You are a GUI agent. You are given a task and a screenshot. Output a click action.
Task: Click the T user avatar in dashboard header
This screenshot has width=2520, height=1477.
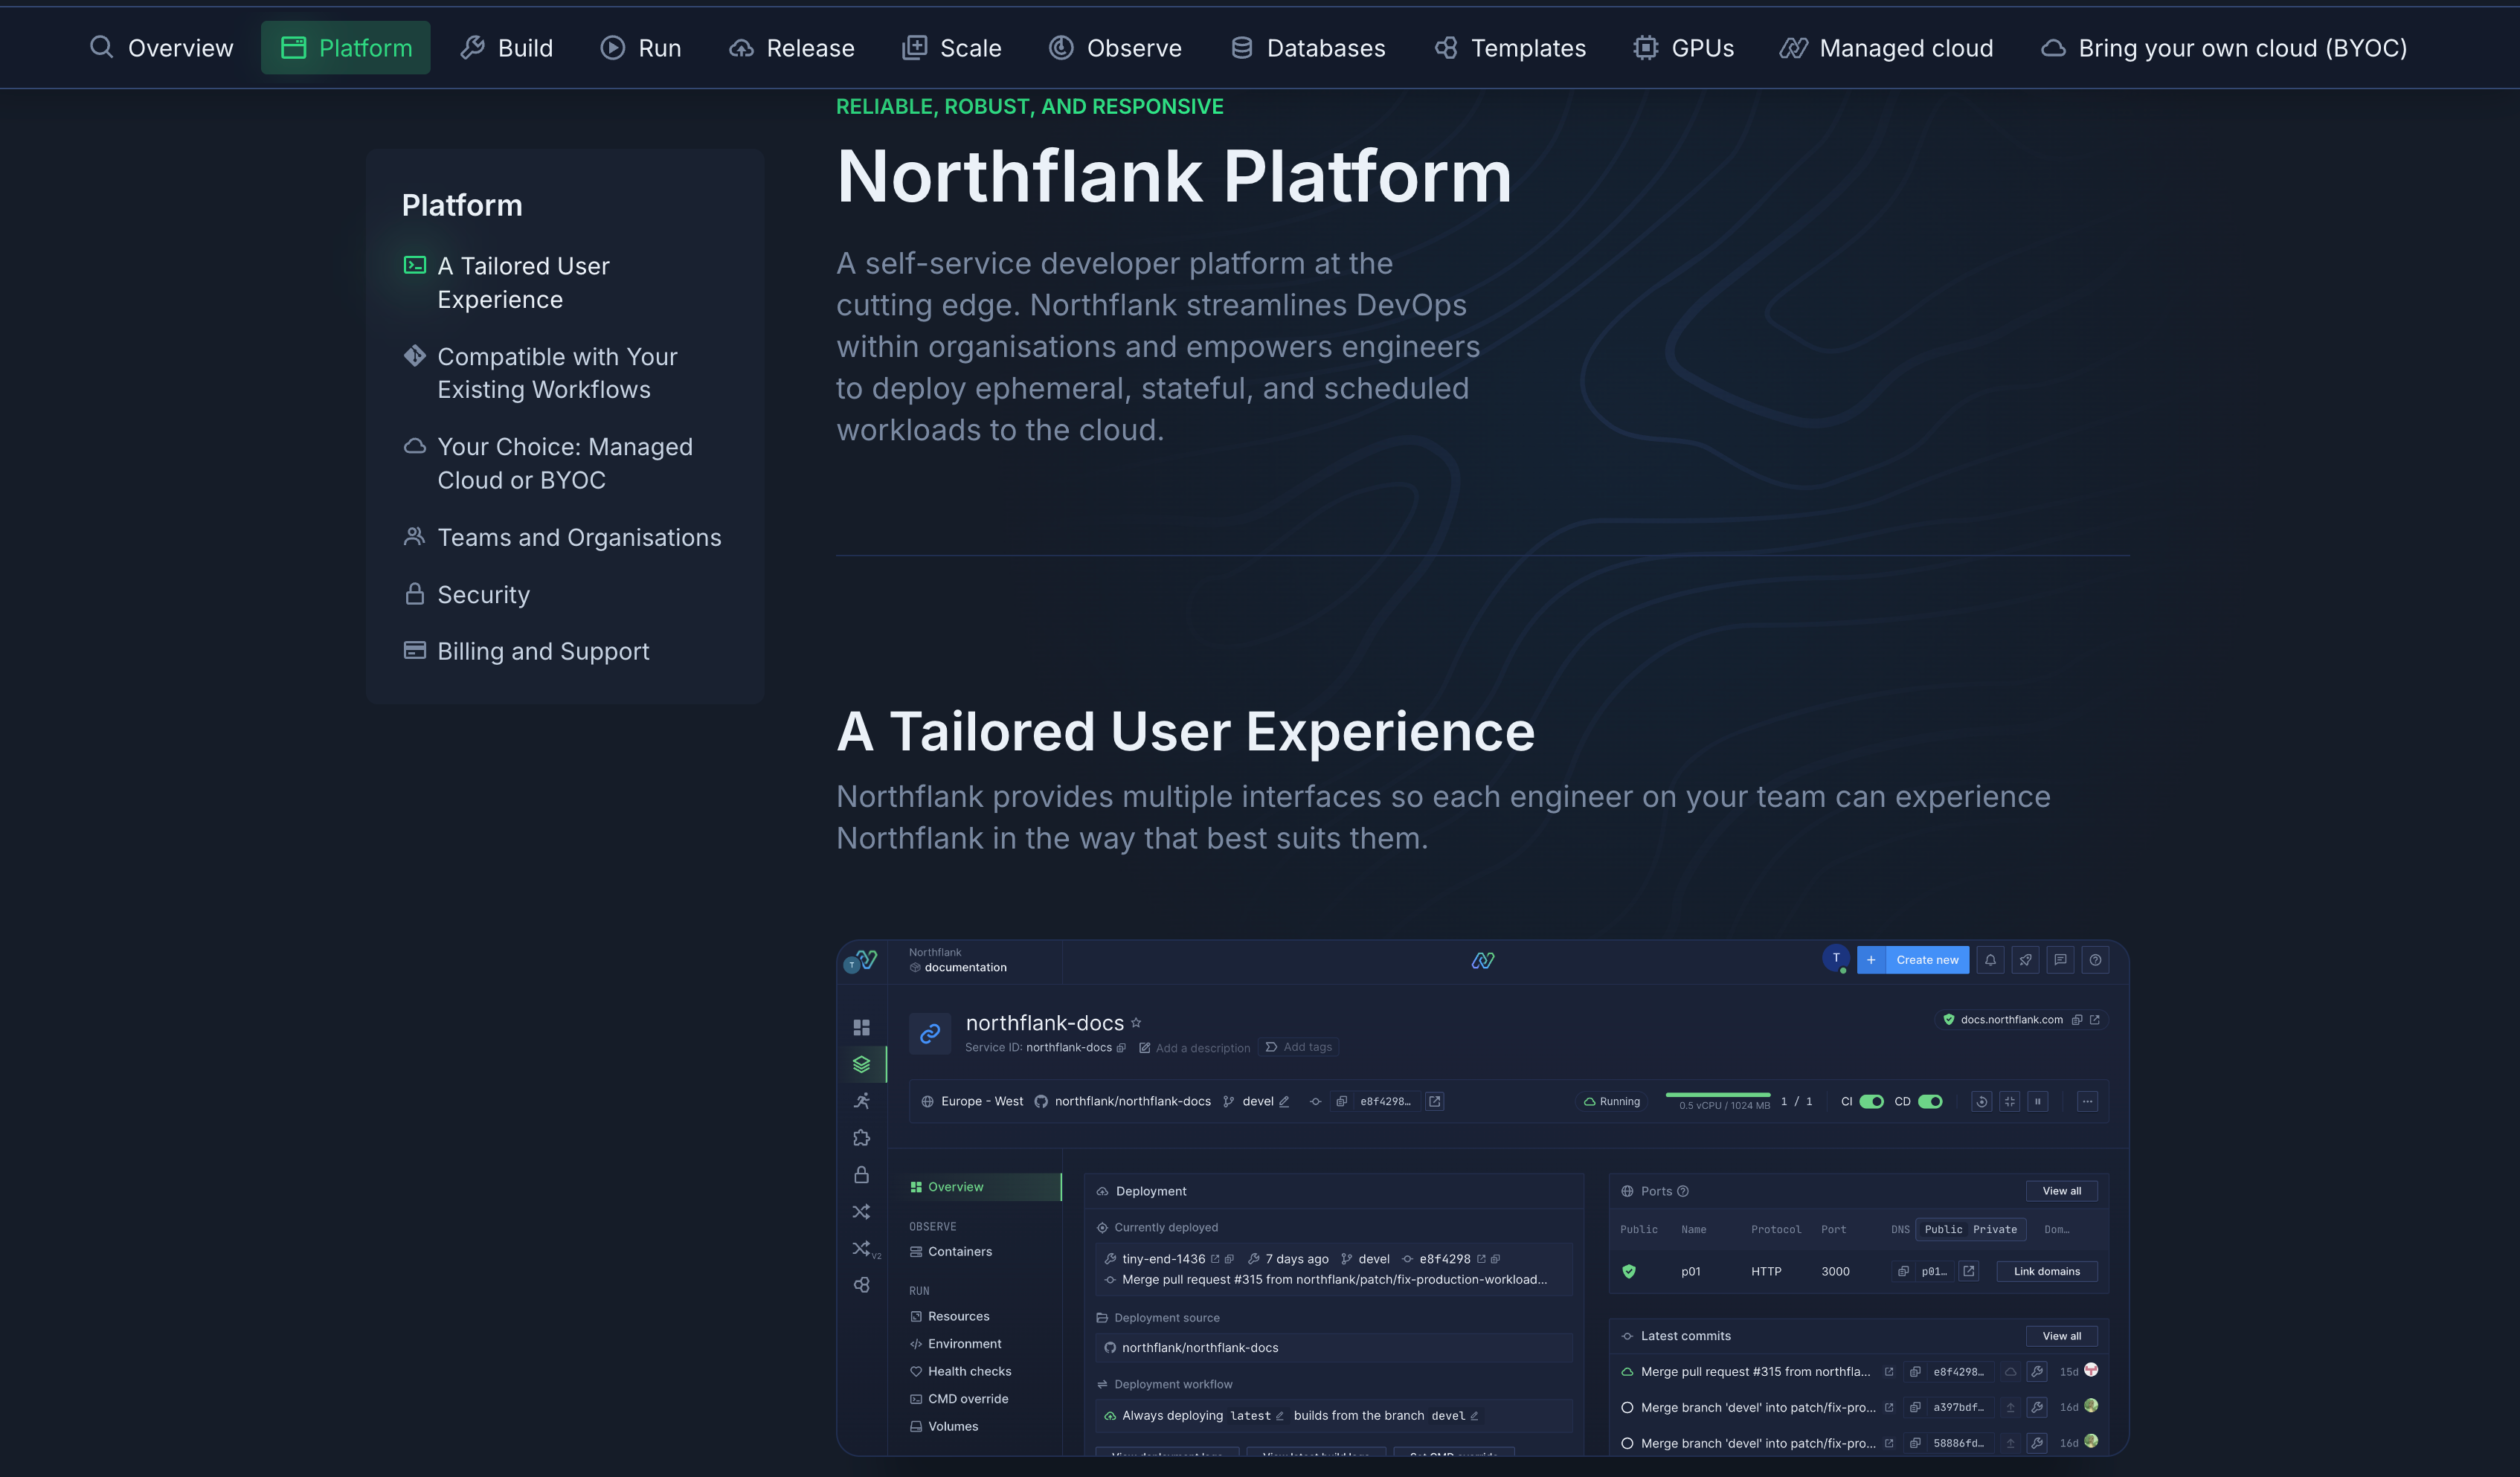(1836, 958)
